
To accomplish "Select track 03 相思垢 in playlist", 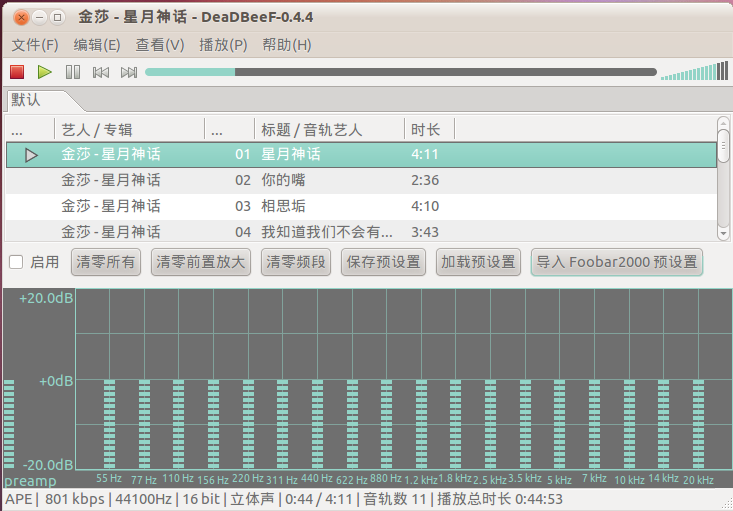I will (284, 206).
